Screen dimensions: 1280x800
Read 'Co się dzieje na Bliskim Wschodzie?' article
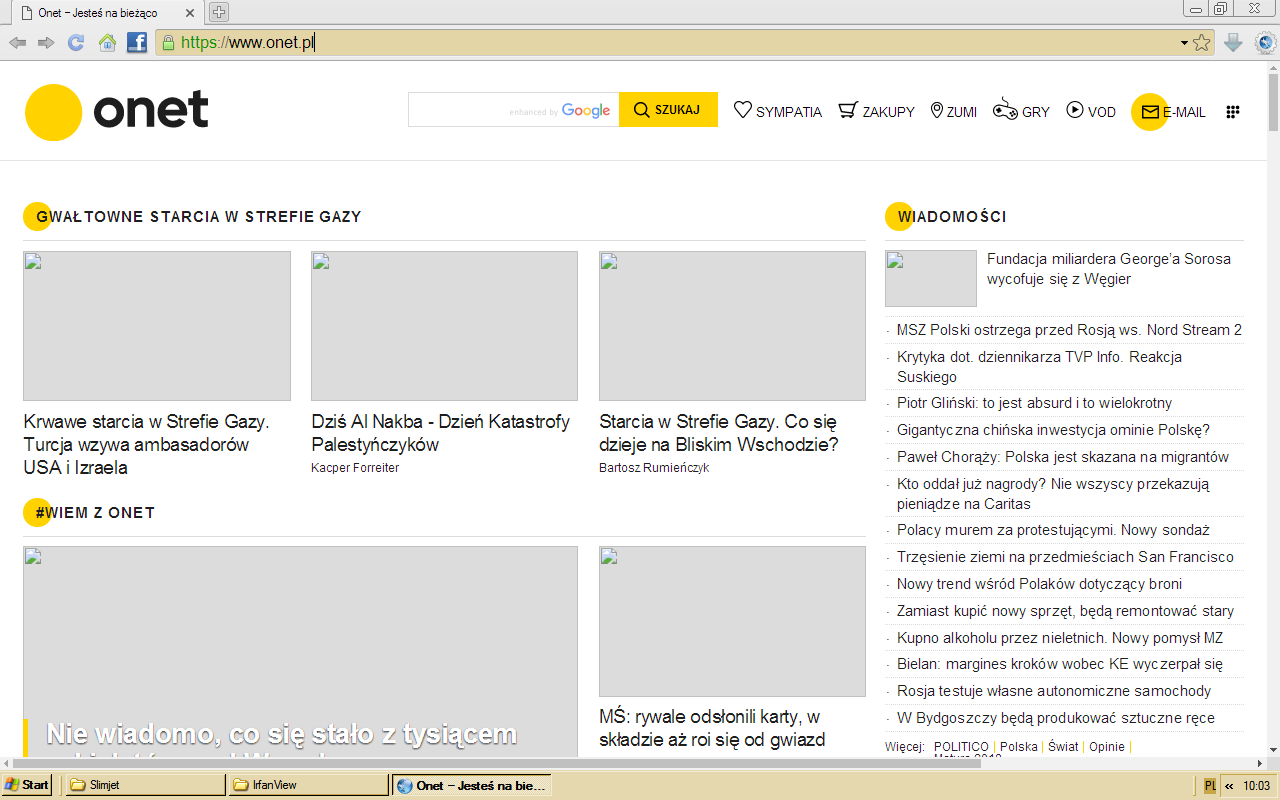(x=719, y=433)
